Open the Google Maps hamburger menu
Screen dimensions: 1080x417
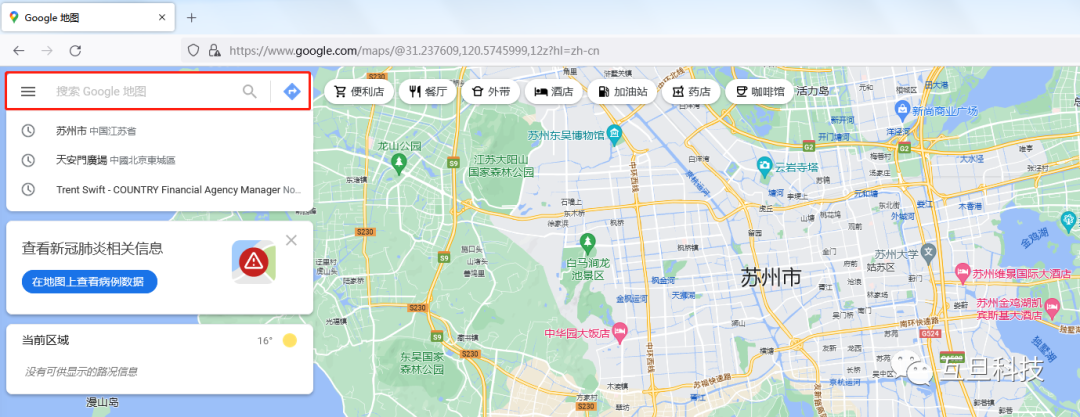[28, 91]
